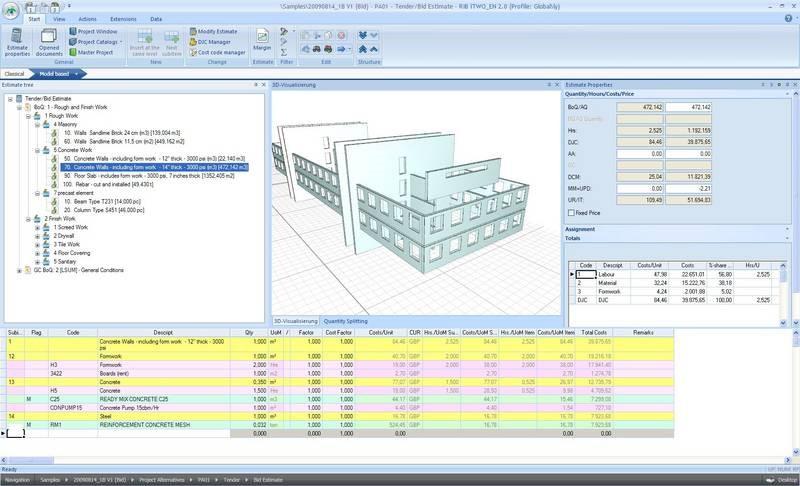Open the Estimate properties ribbon button

tap(17, 42)
